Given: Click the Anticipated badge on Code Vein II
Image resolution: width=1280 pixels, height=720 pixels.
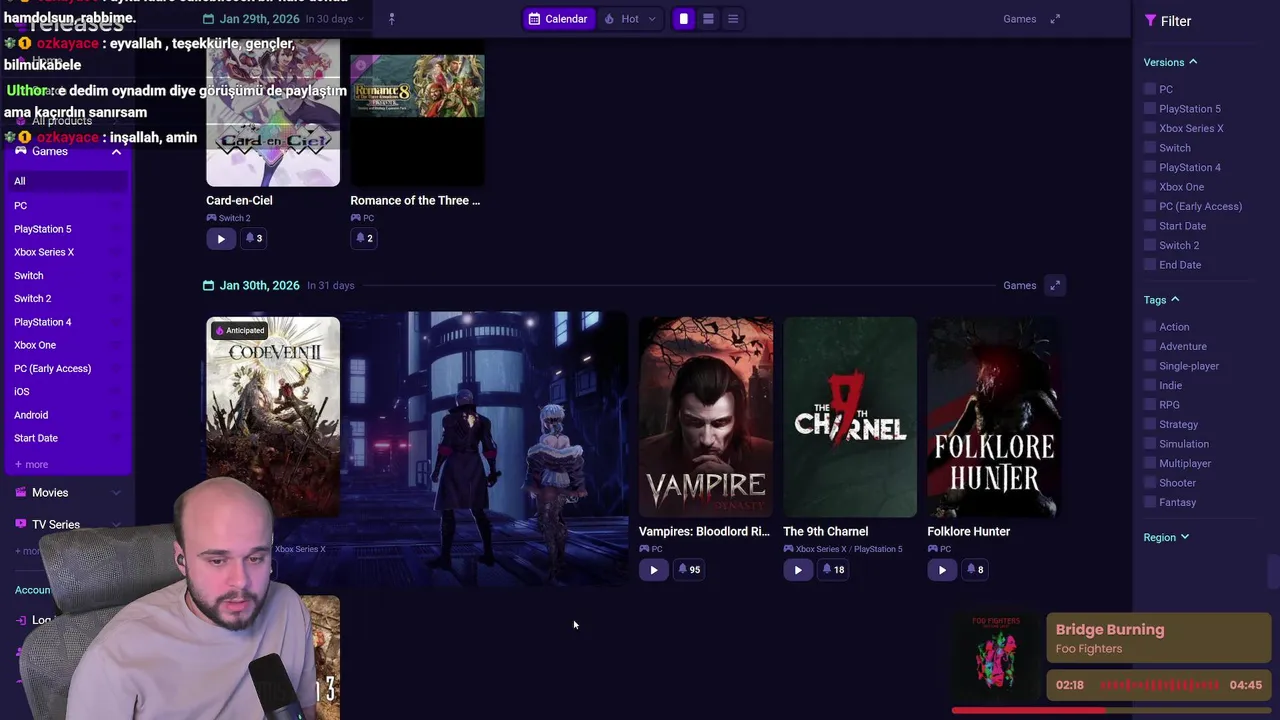Looking at the screenshot, I should coord(239,331).
